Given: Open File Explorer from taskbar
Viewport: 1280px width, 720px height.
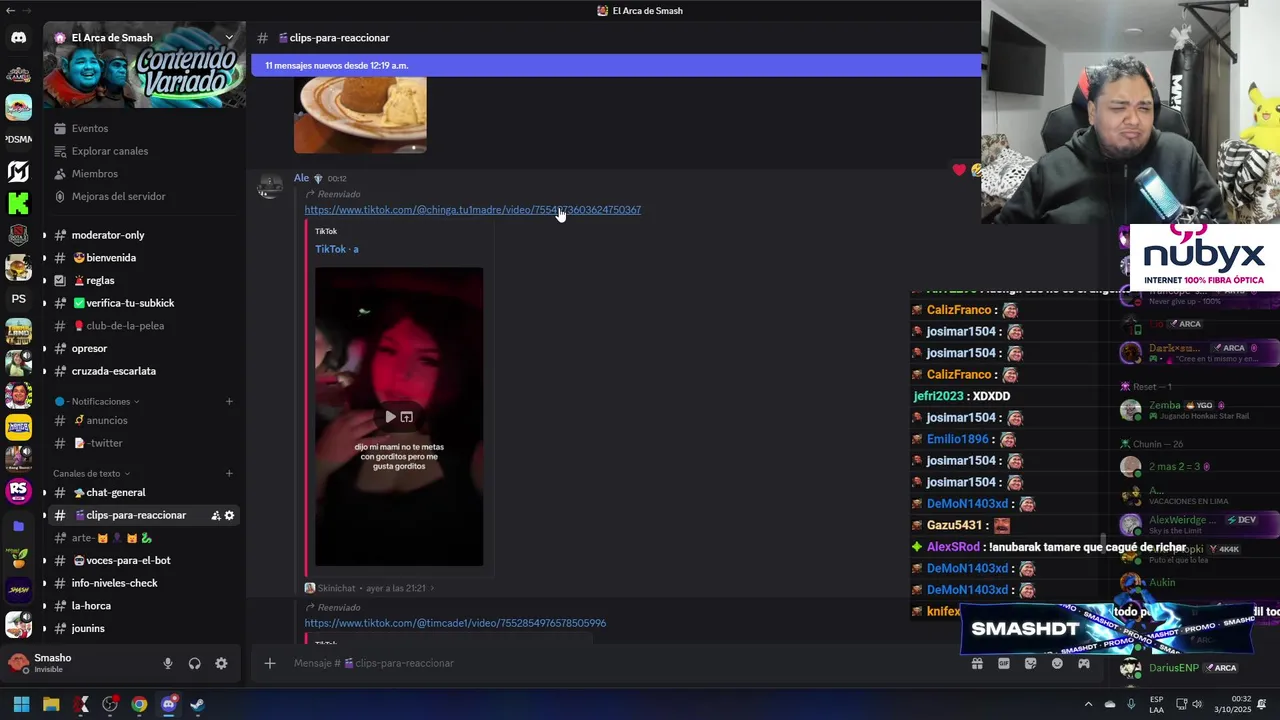Looking at the screenshot, I should (51, 704).
